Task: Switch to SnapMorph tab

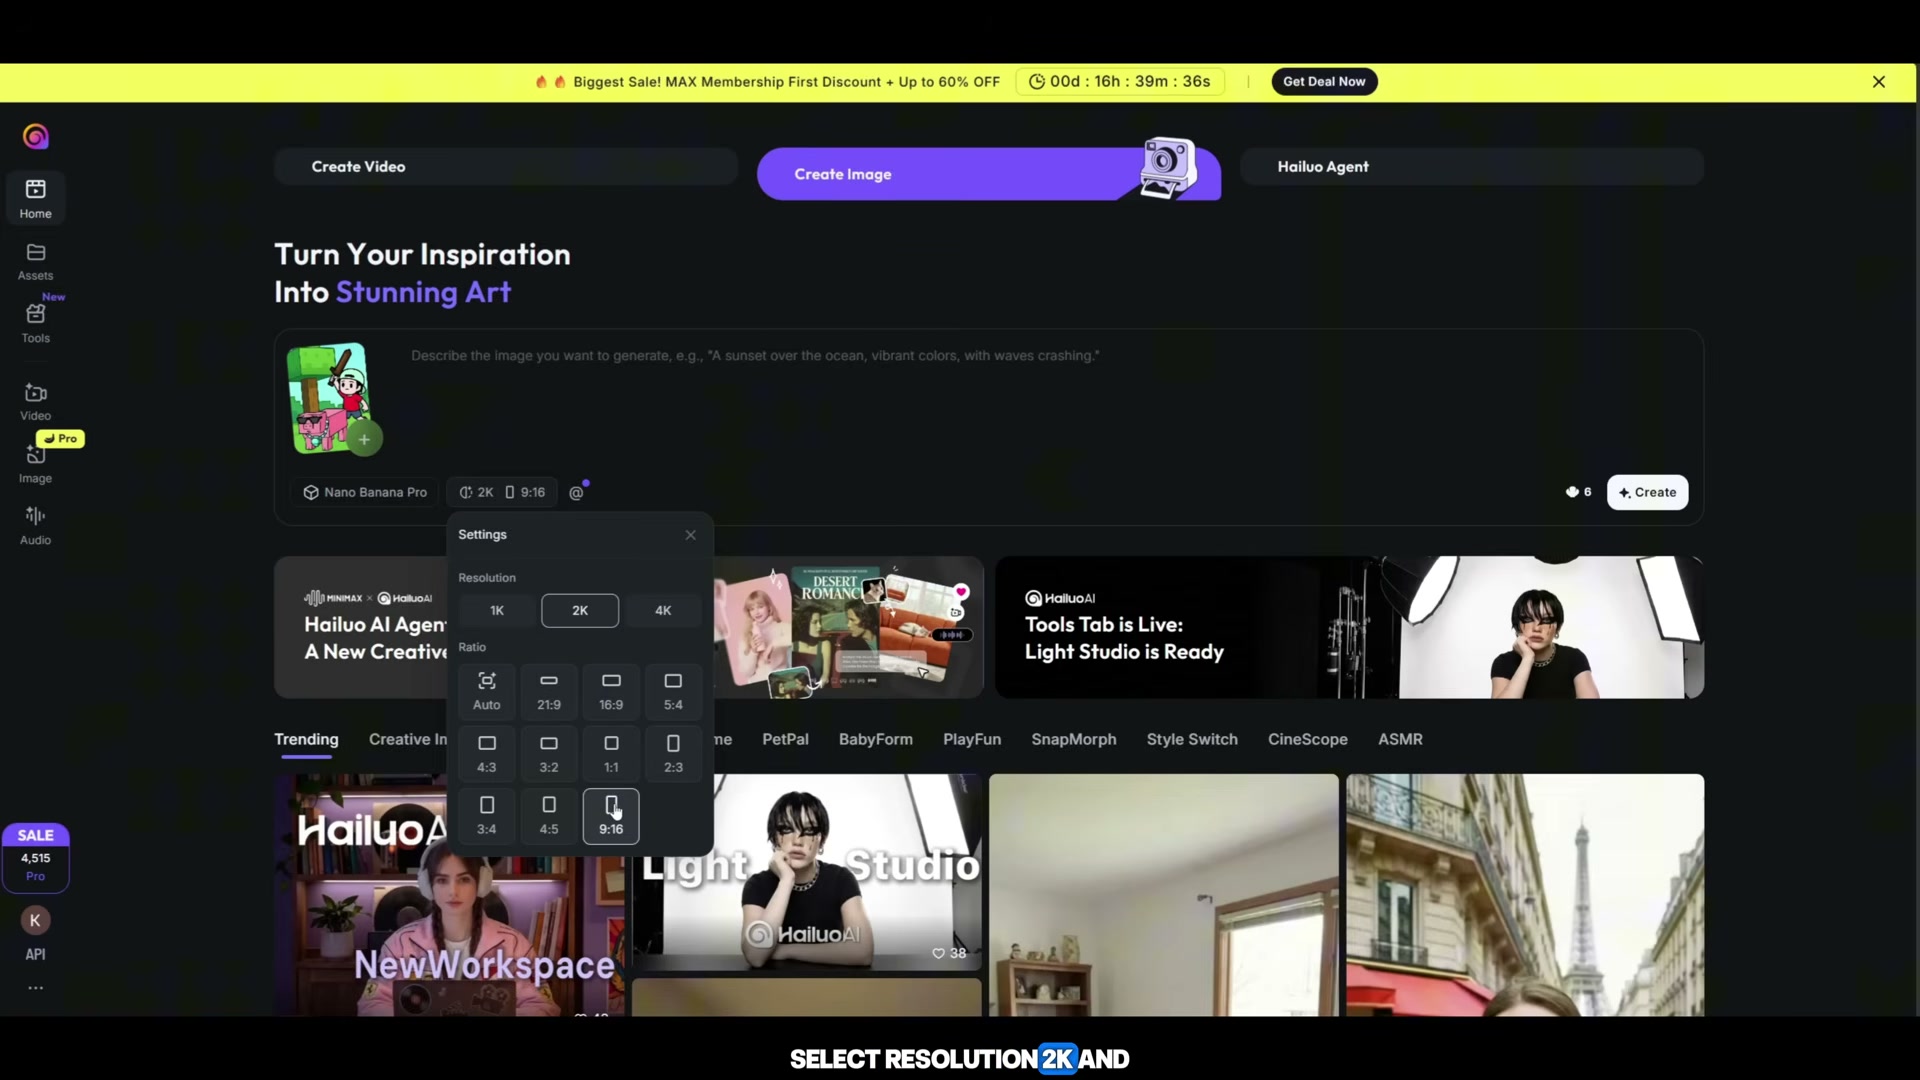Action: pyautogui.click(x=1074, y=740)
